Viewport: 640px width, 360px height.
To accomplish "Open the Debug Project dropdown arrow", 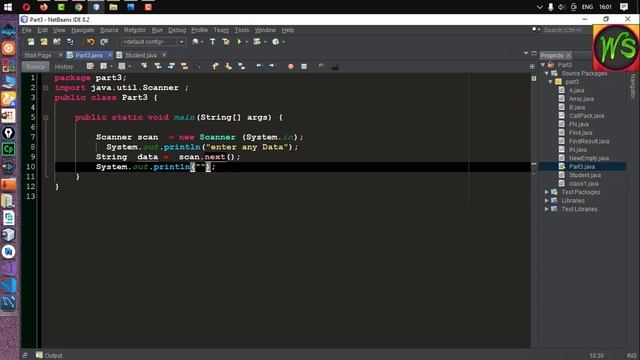I will [265, 42].
